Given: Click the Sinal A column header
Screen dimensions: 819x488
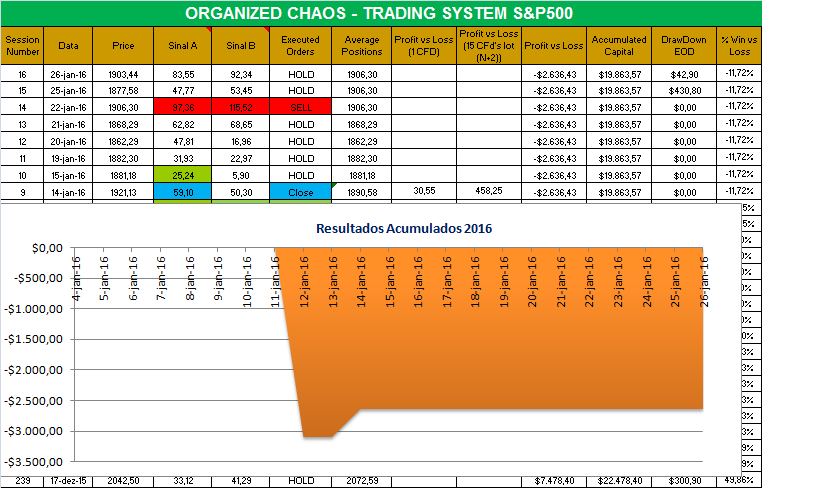Looking at the screenshot, I should (x=183, y=46).
